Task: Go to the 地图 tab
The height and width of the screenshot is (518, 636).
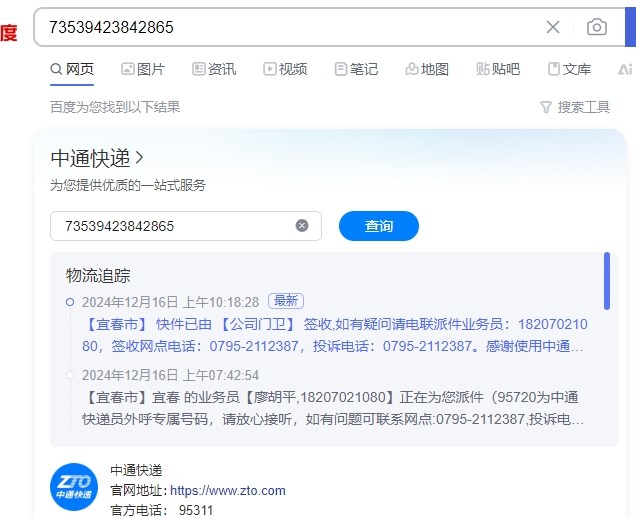Action: tap(427, 69)
